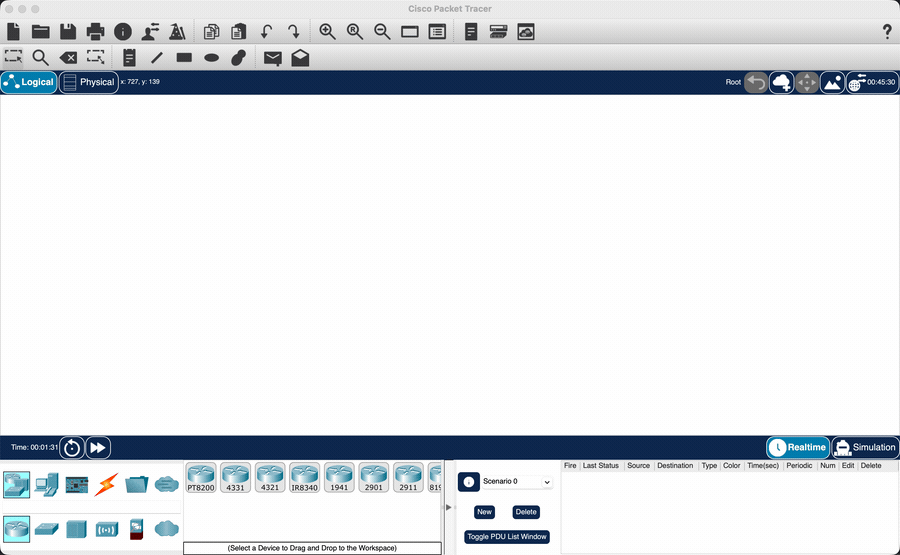Image resolution: width=900 pixels, height=555 pixels.
Task: Select WAN Emulation cloud subcategory
Action: tap(166, 529)
